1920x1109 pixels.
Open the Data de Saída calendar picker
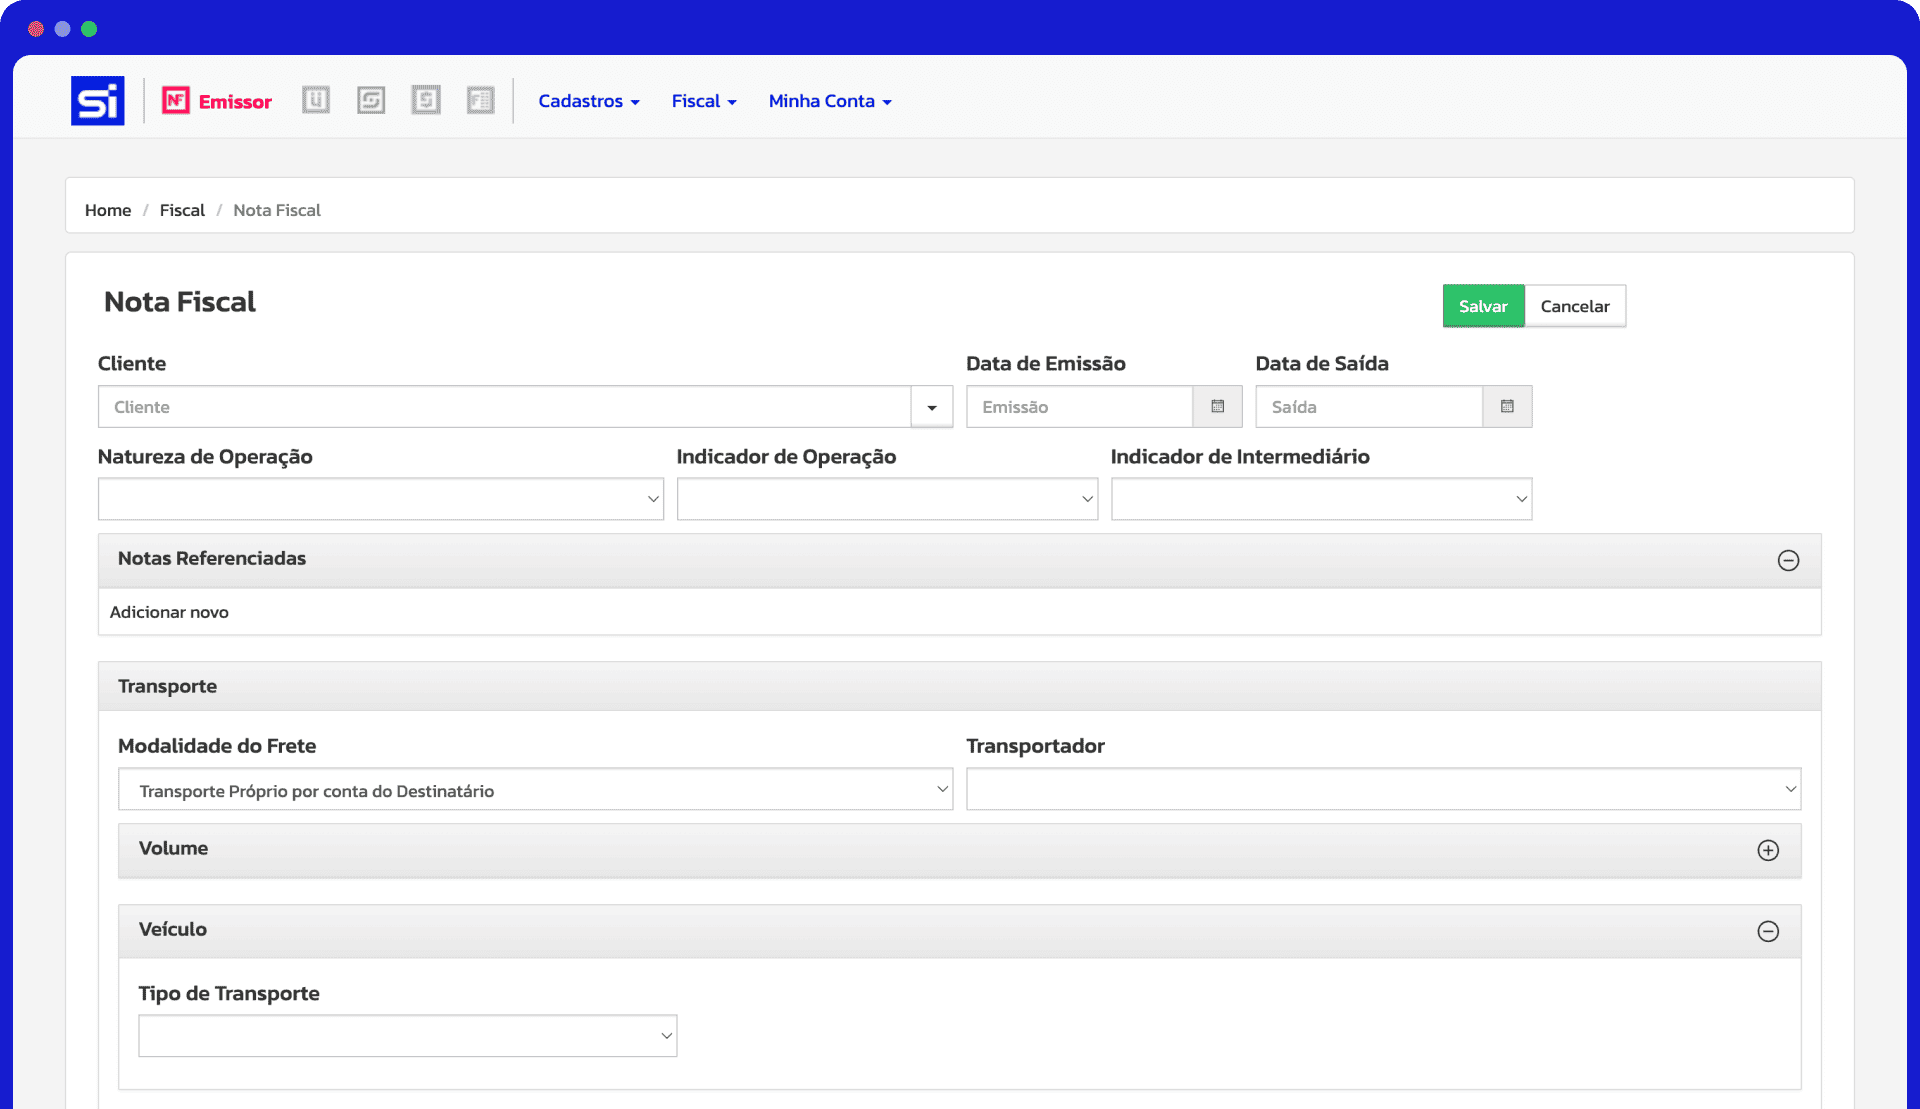[x=1507, y=407]
